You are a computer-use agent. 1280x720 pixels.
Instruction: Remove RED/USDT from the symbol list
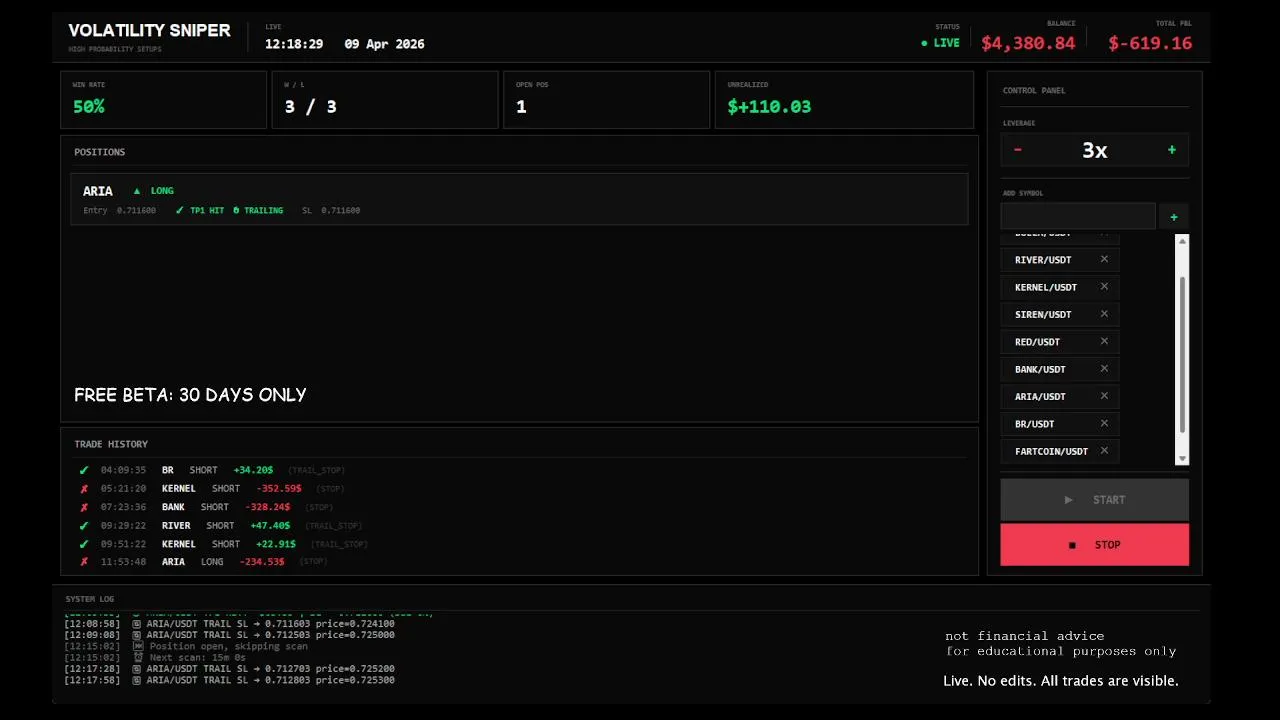[1104, 341]
